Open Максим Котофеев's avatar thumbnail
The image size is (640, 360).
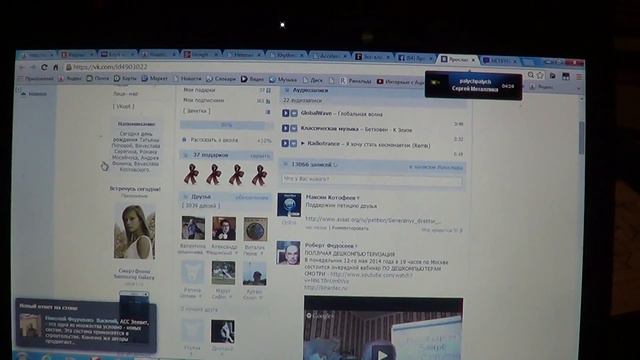pos(289,205)
